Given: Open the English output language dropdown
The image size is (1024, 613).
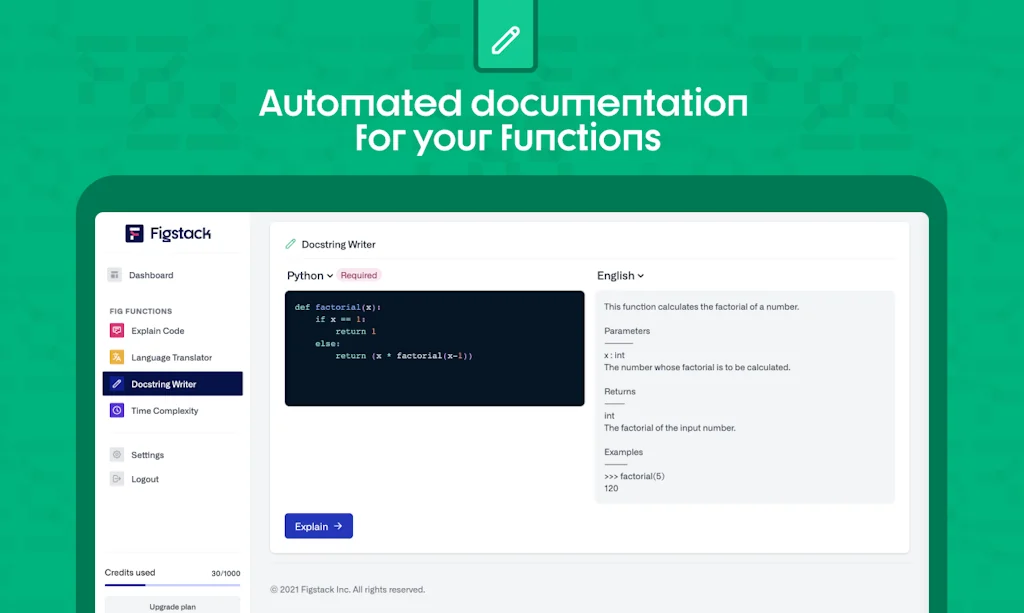Looking at the screenshot, I should [x=620, y=275].
